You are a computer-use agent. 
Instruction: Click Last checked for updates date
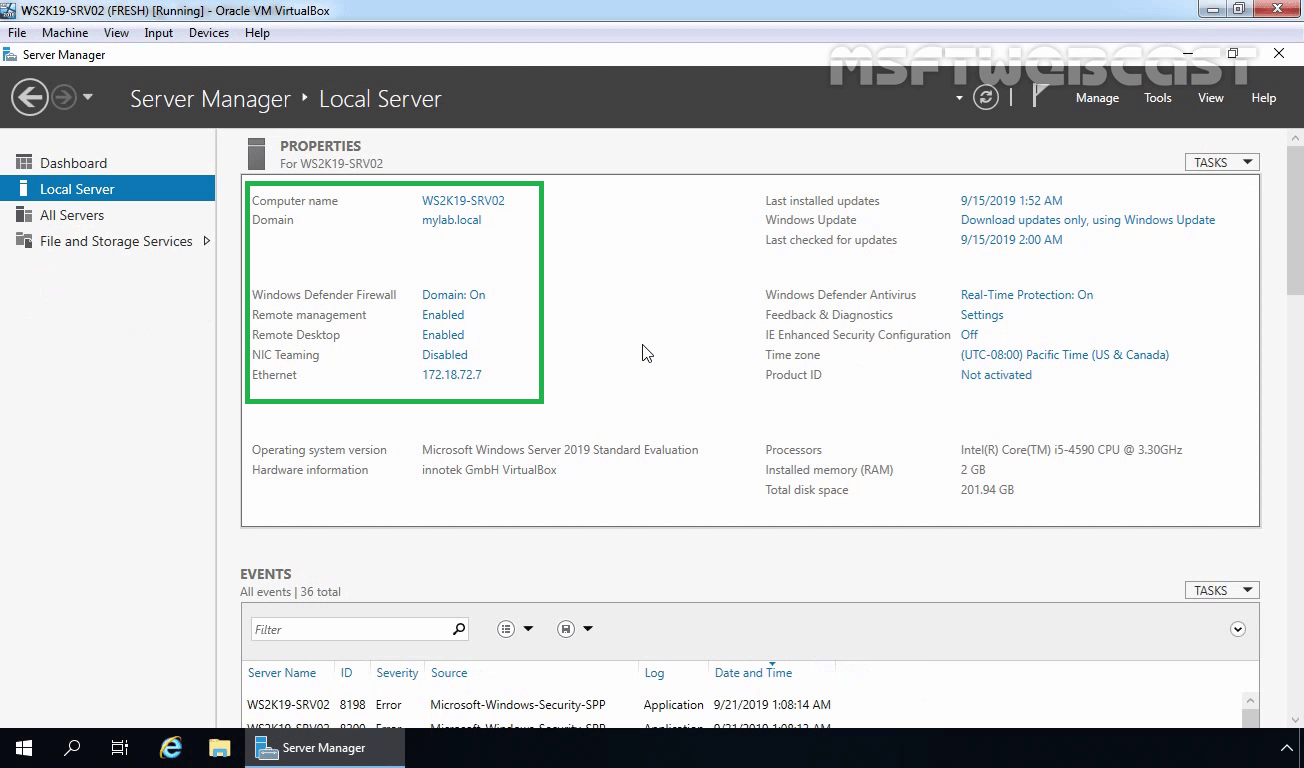click(x=1011, y=240)
